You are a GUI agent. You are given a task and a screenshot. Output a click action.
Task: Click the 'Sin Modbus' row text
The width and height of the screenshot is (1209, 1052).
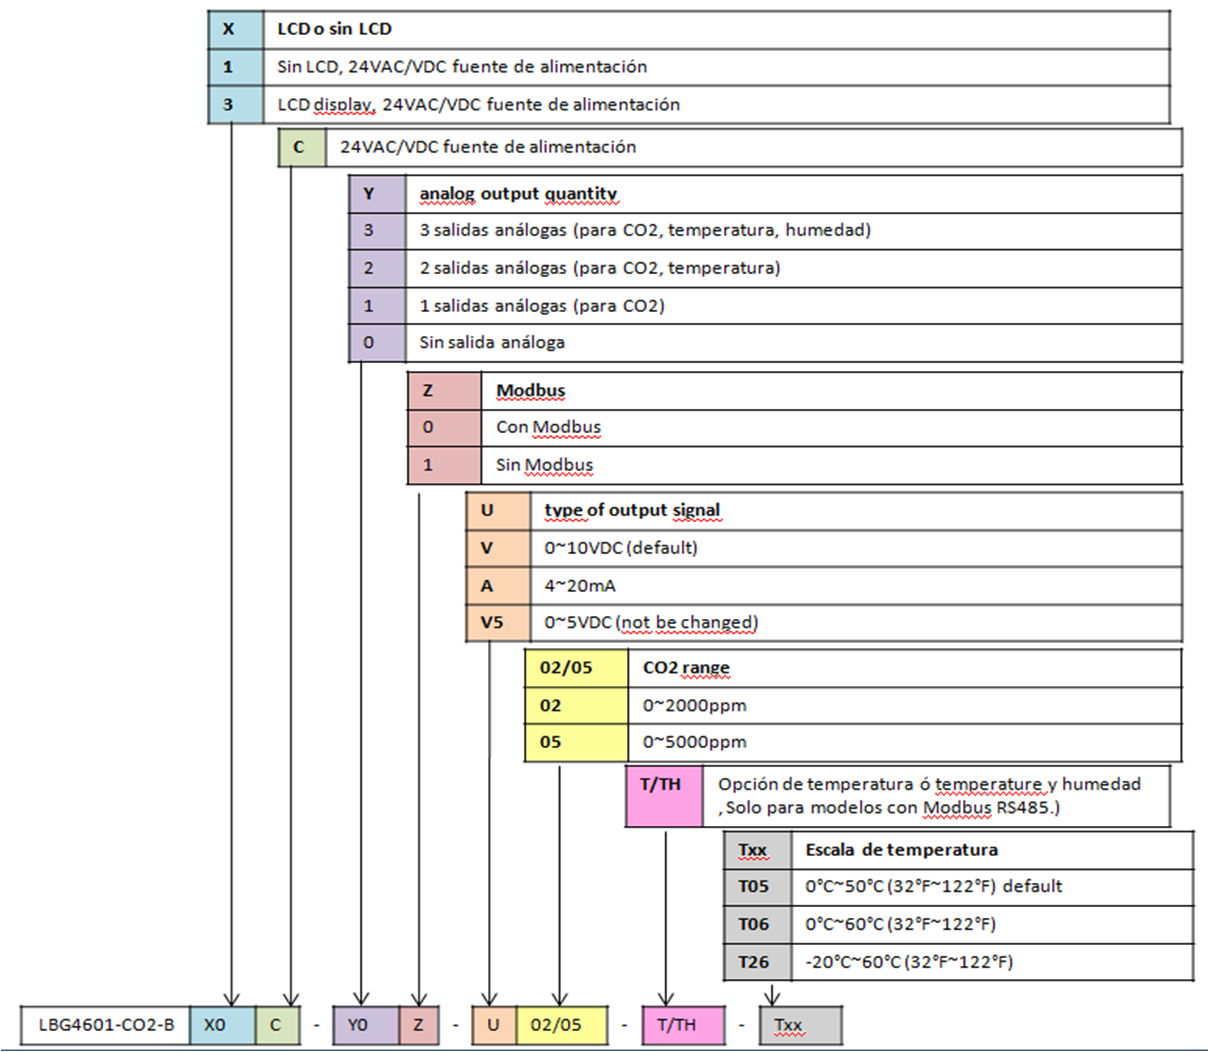coord(544,466)
